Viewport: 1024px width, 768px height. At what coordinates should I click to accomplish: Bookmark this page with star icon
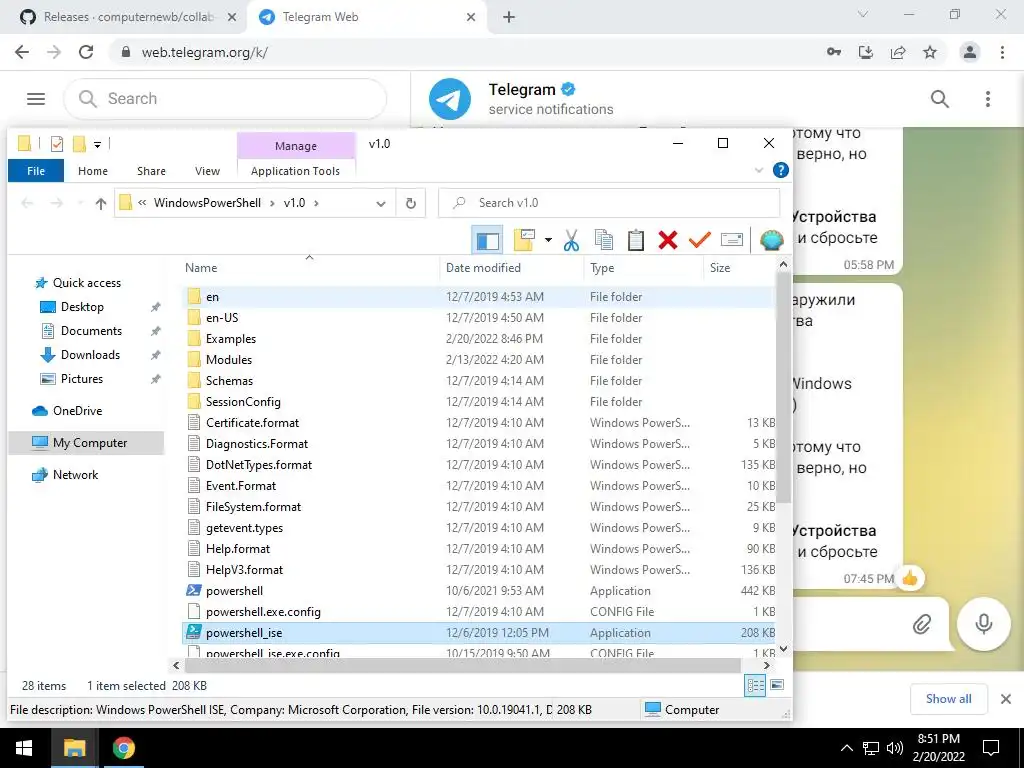coord(930,52)
